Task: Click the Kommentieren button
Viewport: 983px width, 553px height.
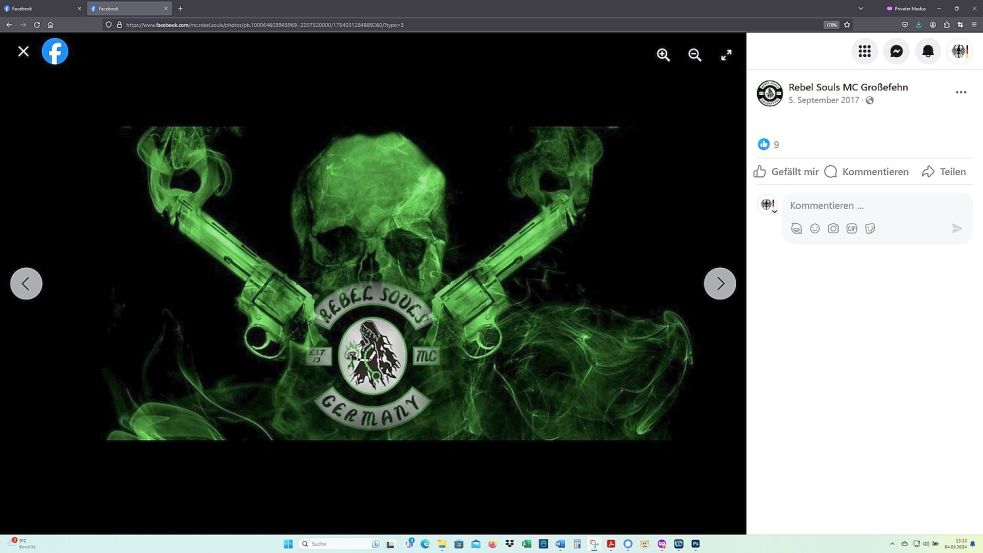Action: click(866, 171)
